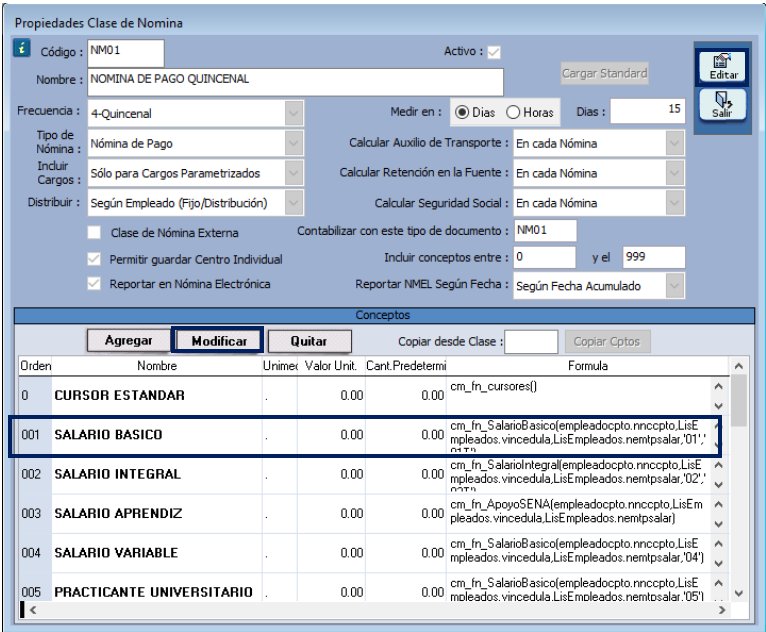The height and width of the screenshot is (632, 766).
Task: Click the Modificar button
Action: pyautogui.click(x=218, y=340)
